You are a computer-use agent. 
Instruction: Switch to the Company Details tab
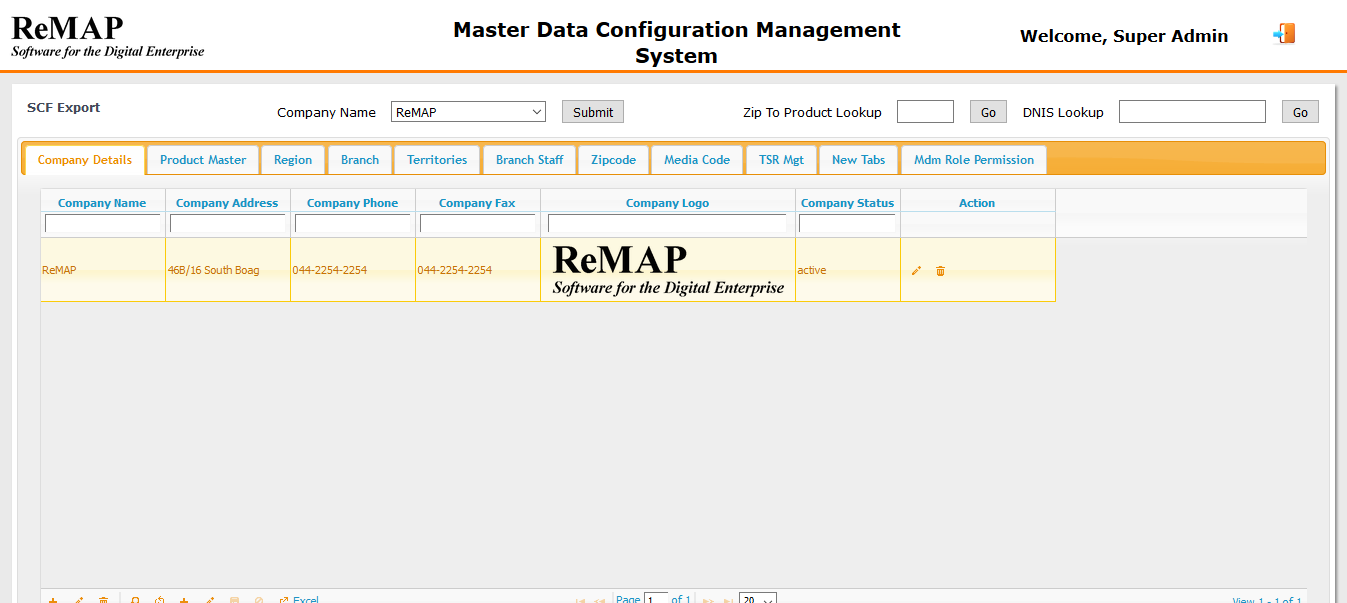tap(85, 160)
